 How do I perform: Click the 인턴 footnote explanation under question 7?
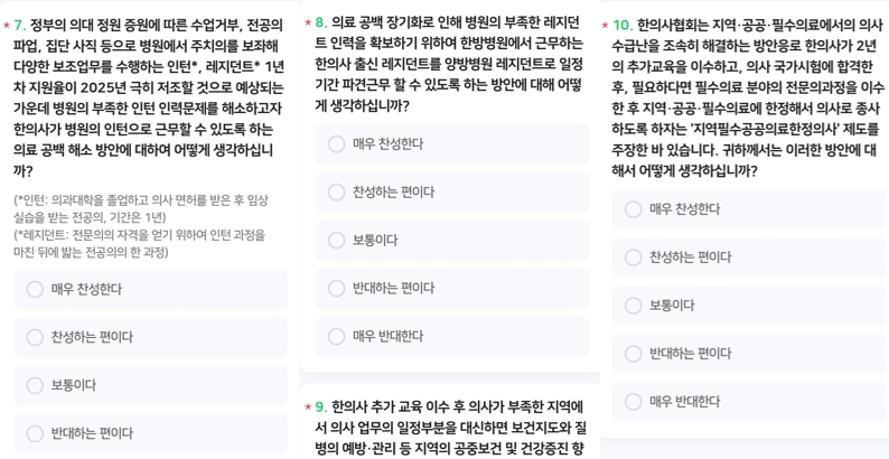(141, 208)
